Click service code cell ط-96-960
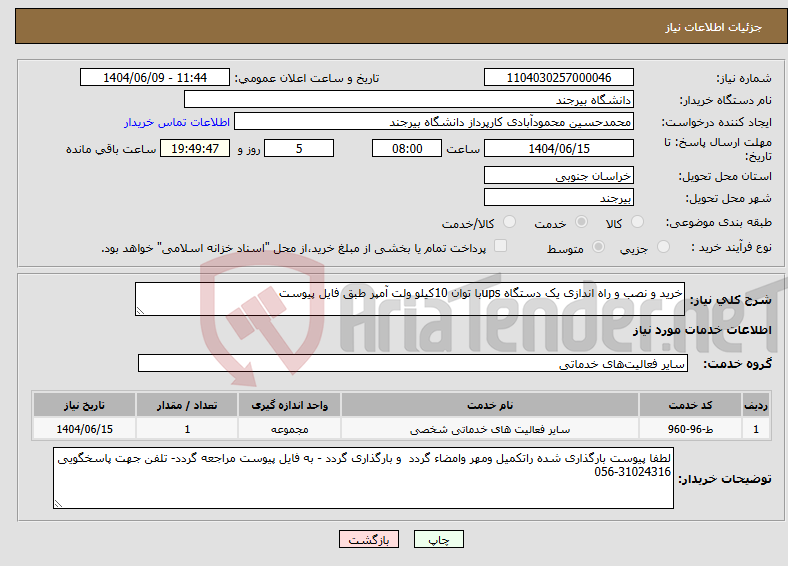788x566 pixels. point(691,429)
